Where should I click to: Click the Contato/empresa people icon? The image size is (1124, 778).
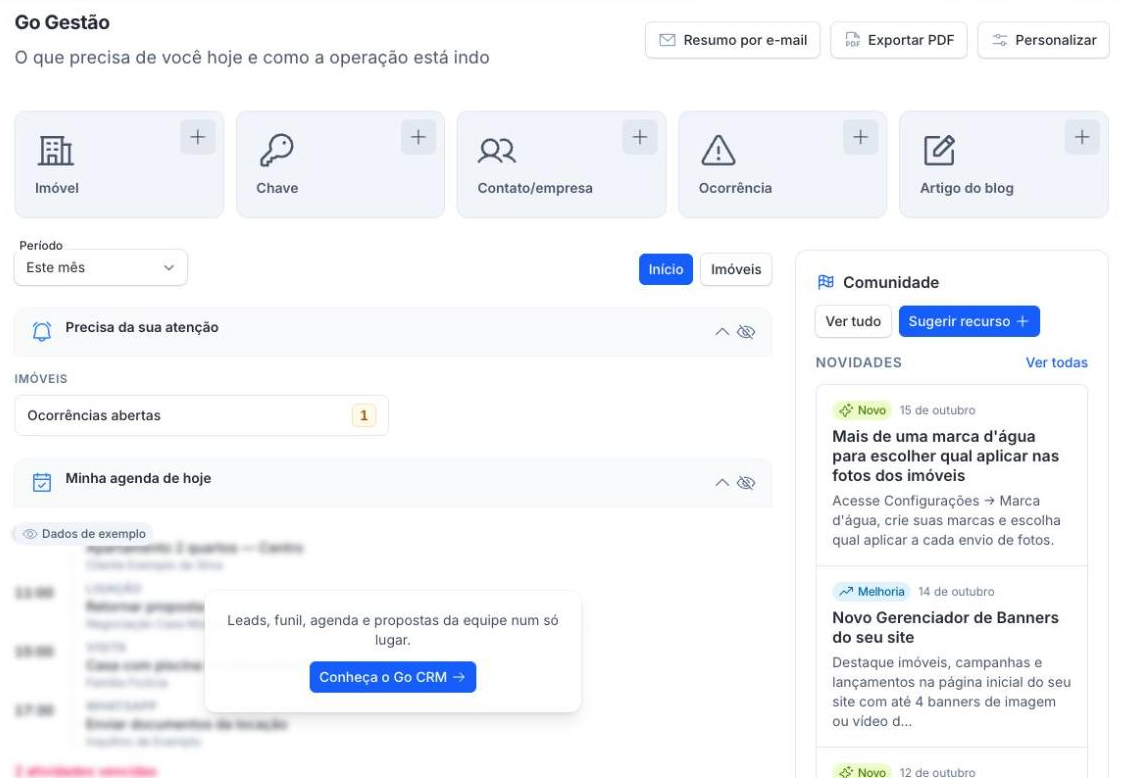[497, 151]
